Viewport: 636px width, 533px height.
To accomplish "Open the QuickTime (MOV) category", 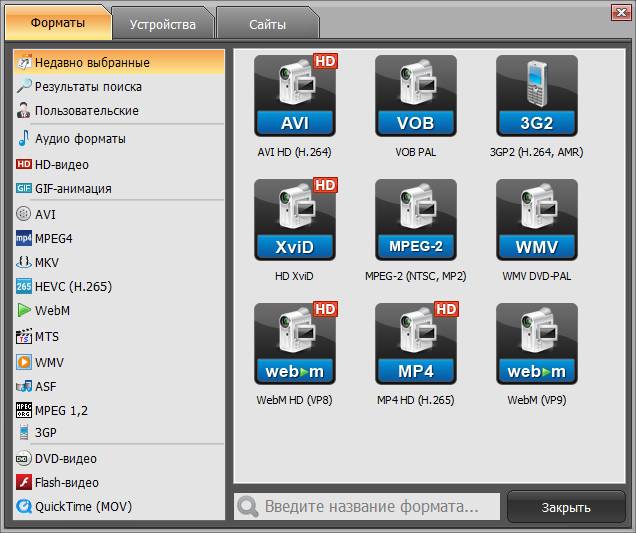I will click(83, 506).
